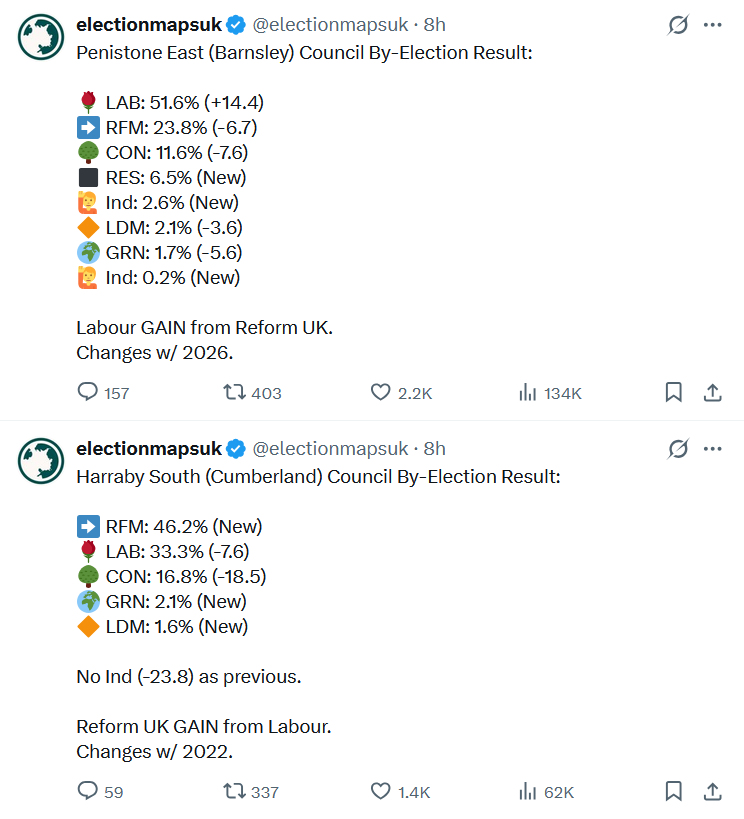
Task: Open Grok icon on the Harraby South tweet
Action: (x=678, y=449)
